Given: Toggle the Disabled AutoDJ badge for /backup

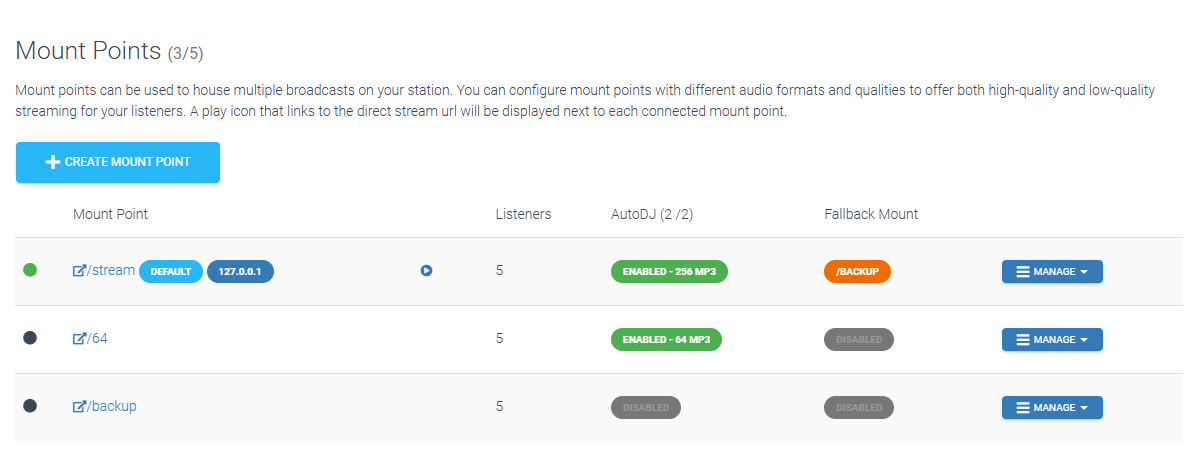Looking at the screenshot, I should click(645, 407).
